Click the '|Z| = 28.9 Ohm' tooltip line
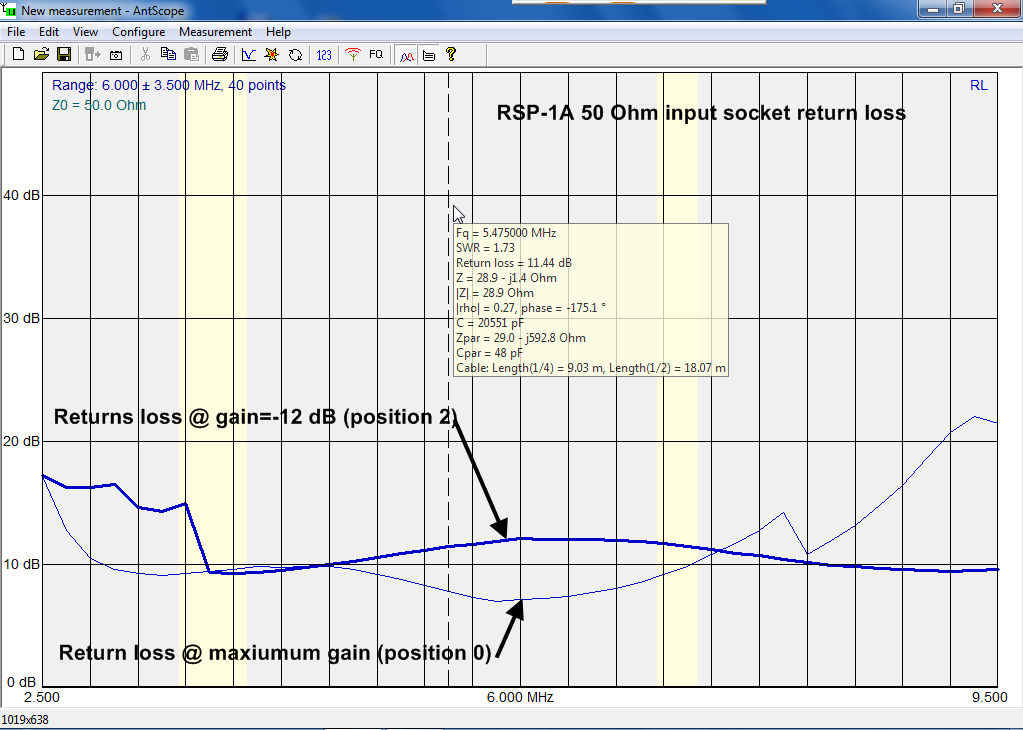This screenshot has width=1023, height=730. (495, 293)
